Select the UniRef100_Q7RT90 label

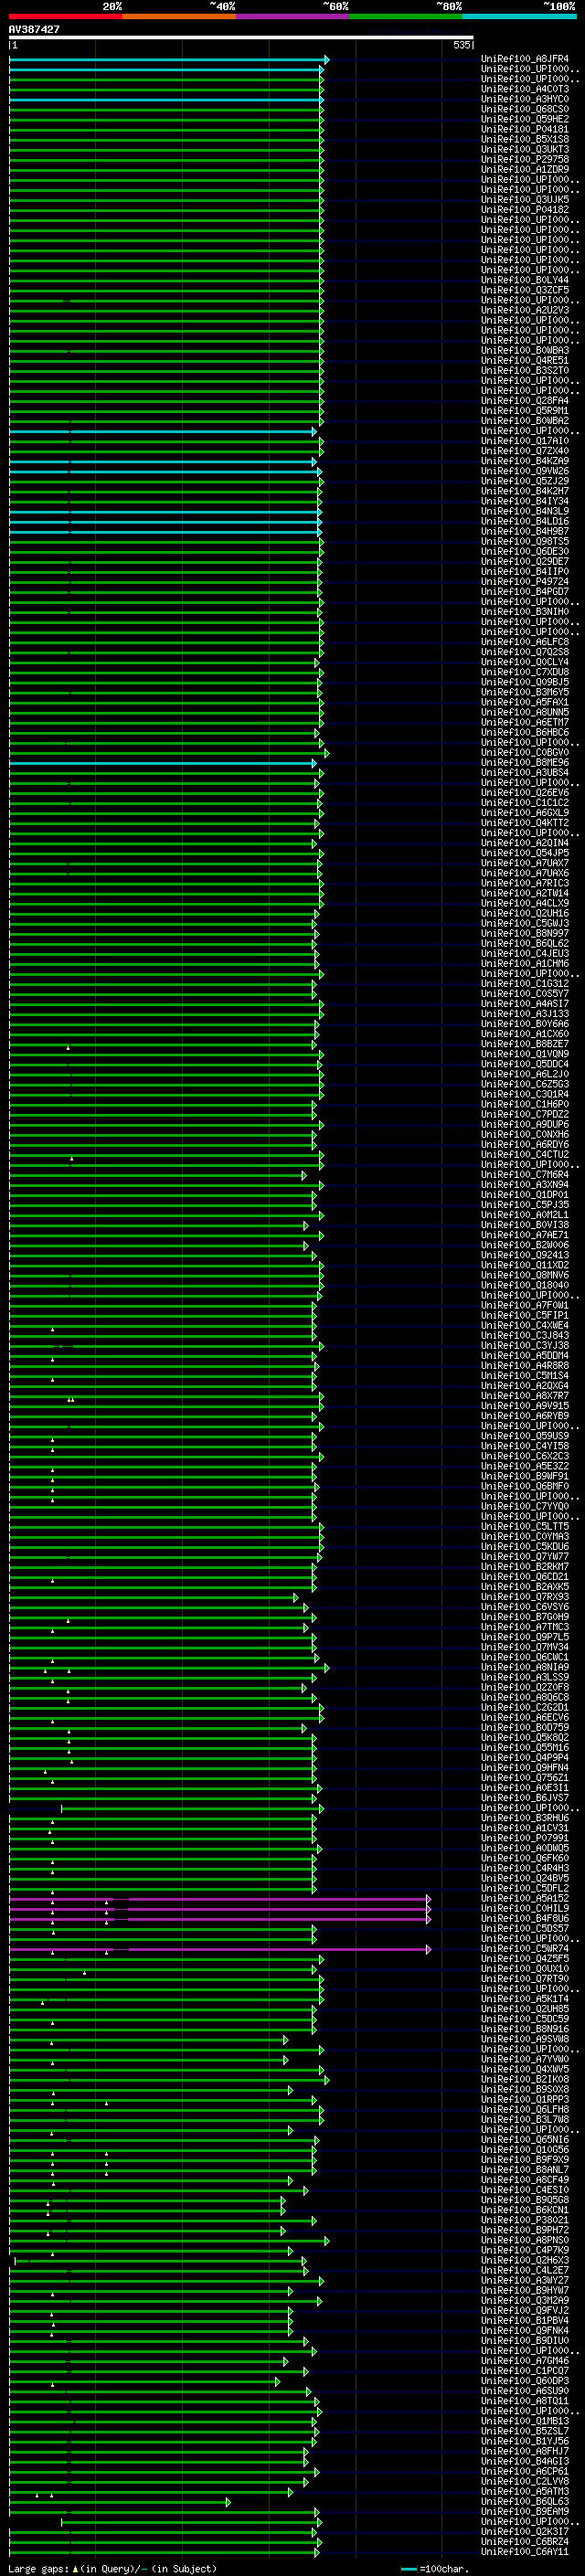[525, 1978]
